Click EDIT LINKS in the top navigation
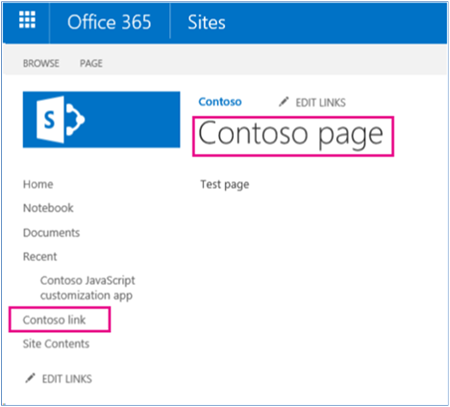 coord(320,102)
